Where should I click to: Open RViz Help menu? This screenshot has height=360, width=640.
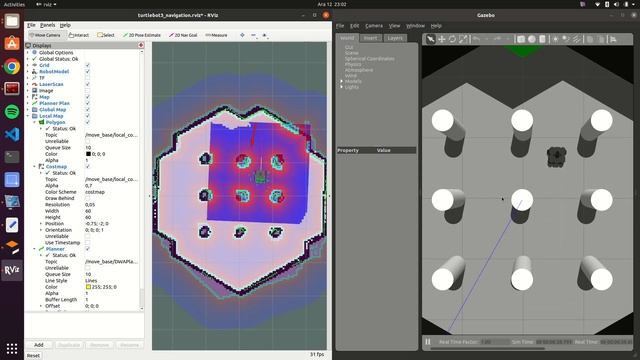pos(65,25)
